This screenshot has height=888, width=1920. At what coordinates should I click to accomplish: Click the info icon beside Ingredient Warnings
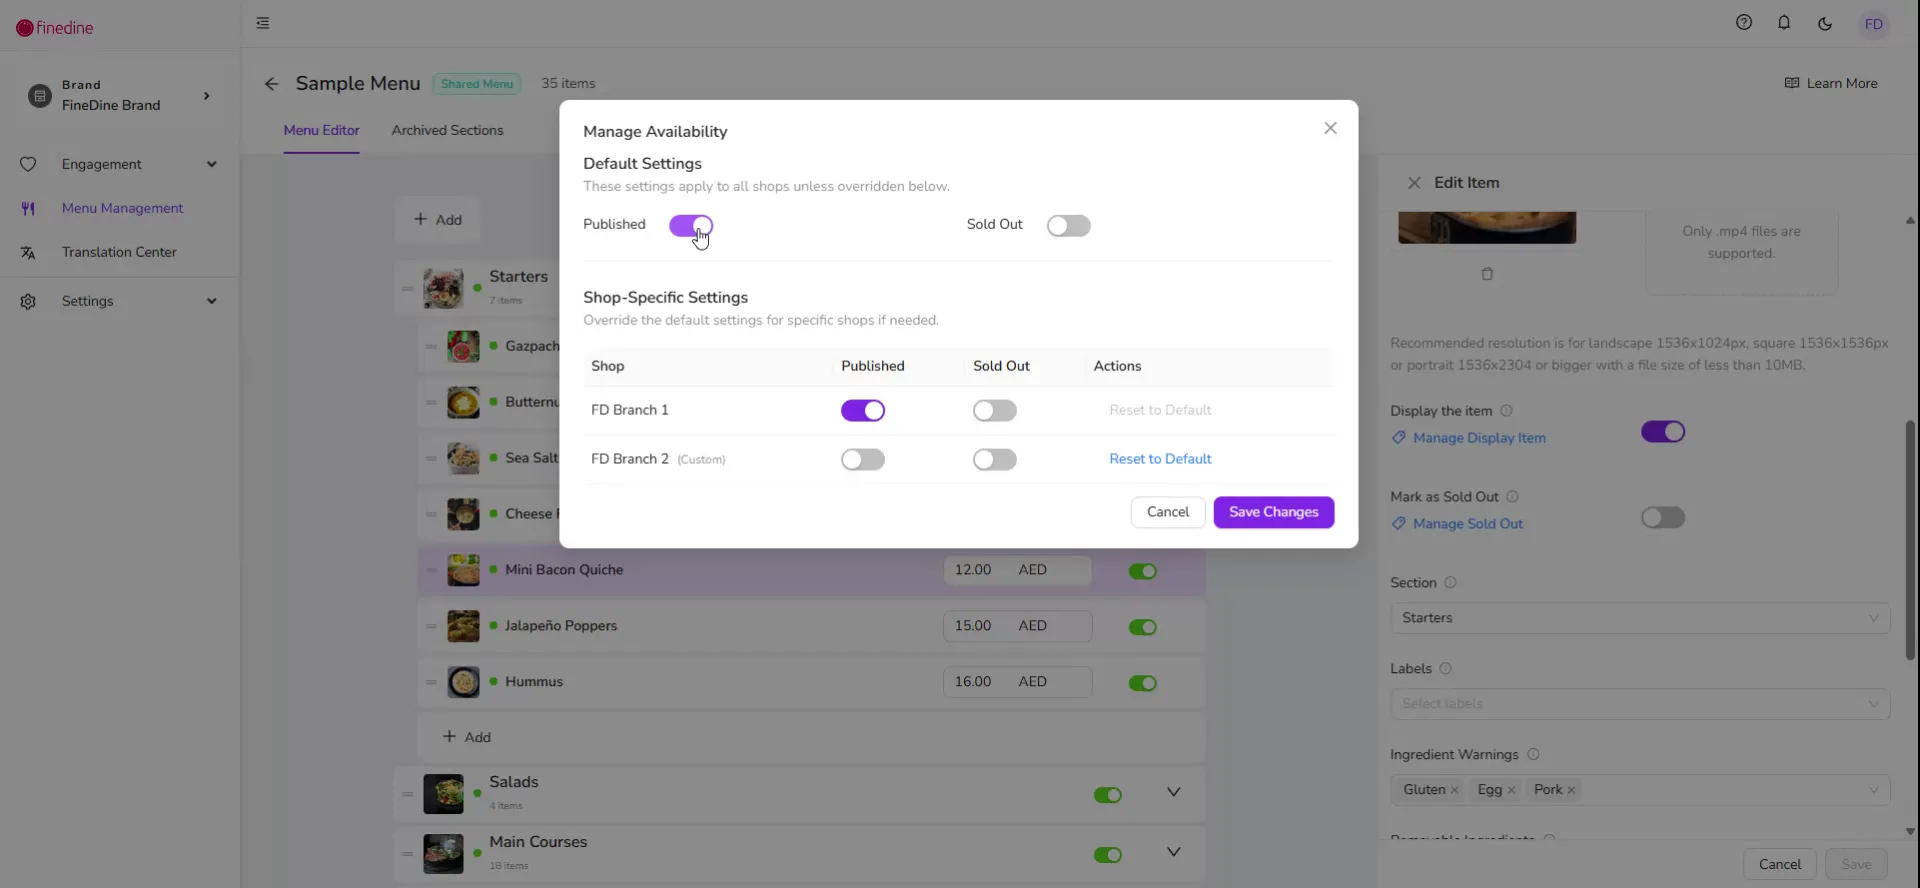pos(1533,755)
